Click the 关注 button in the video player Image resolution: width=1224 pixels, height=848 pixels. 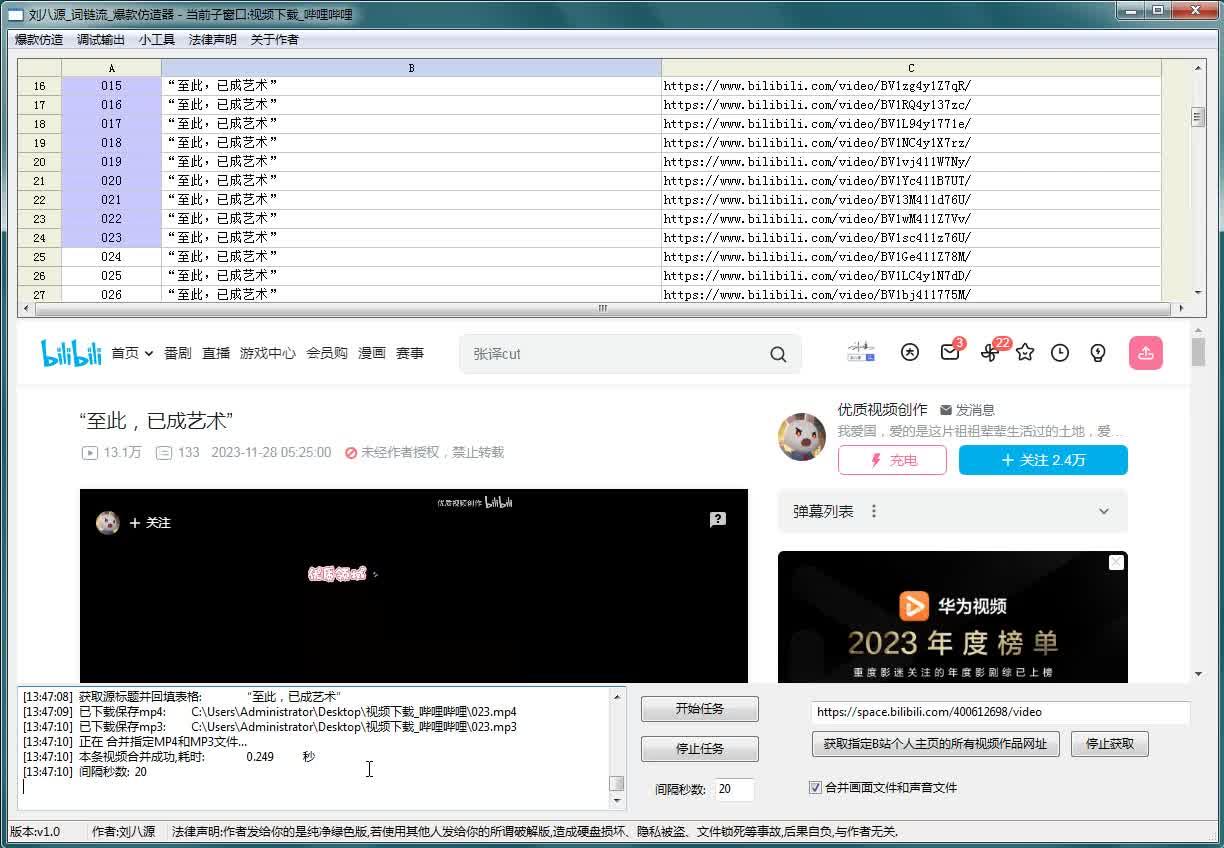point(151,522)
